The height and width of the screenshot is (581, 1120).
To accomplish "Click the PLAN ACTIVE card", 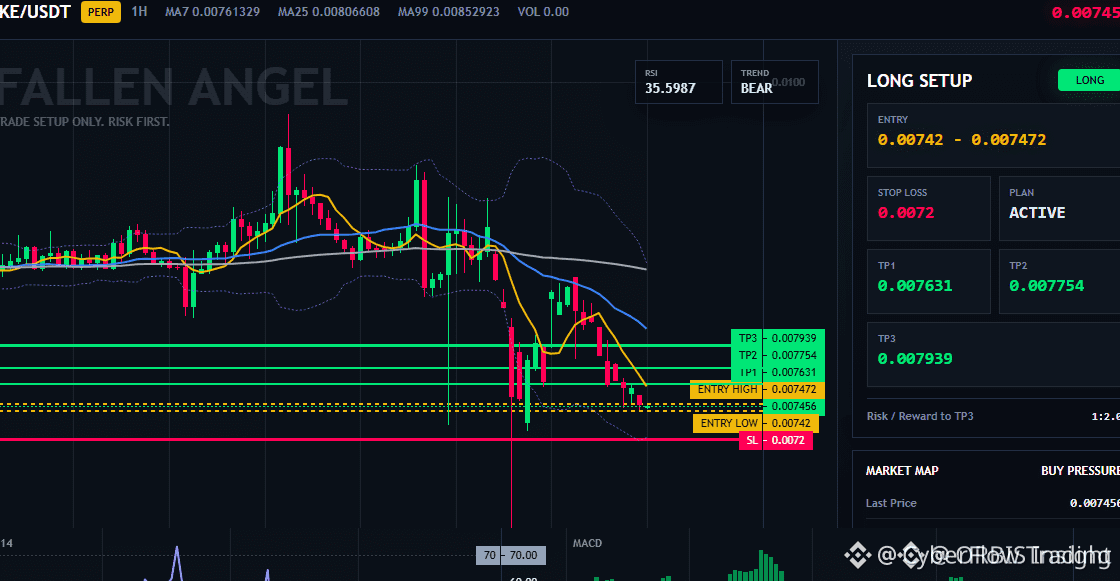I will tap(1059, 209).
